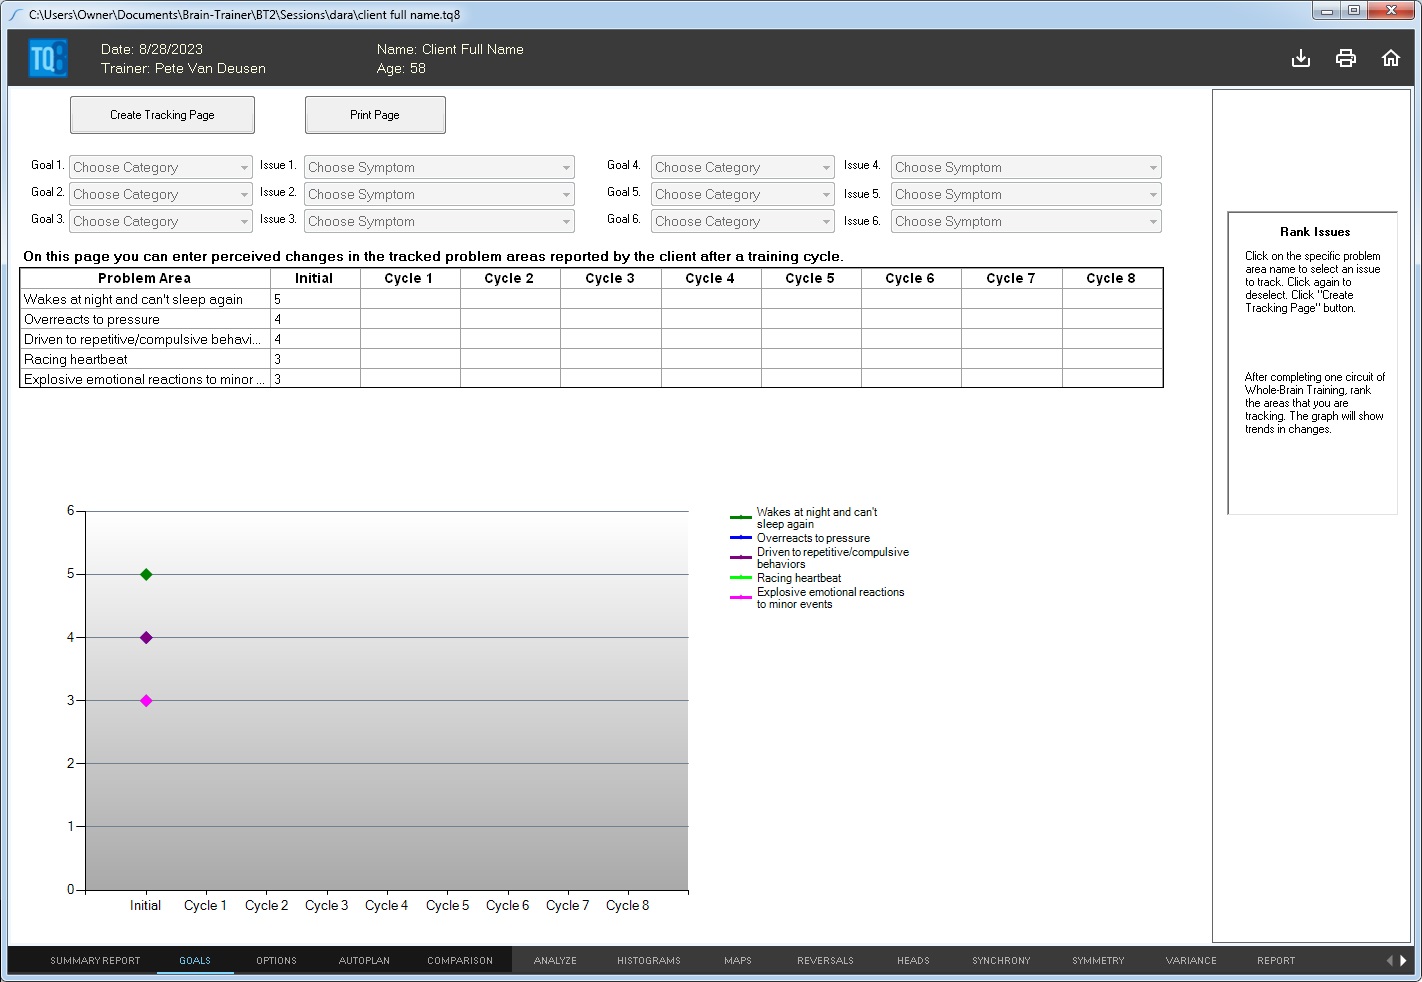Click the Print Page button
Viewport: 1422px width, 982px height.
pyautogui.click(x=375, y=115)
